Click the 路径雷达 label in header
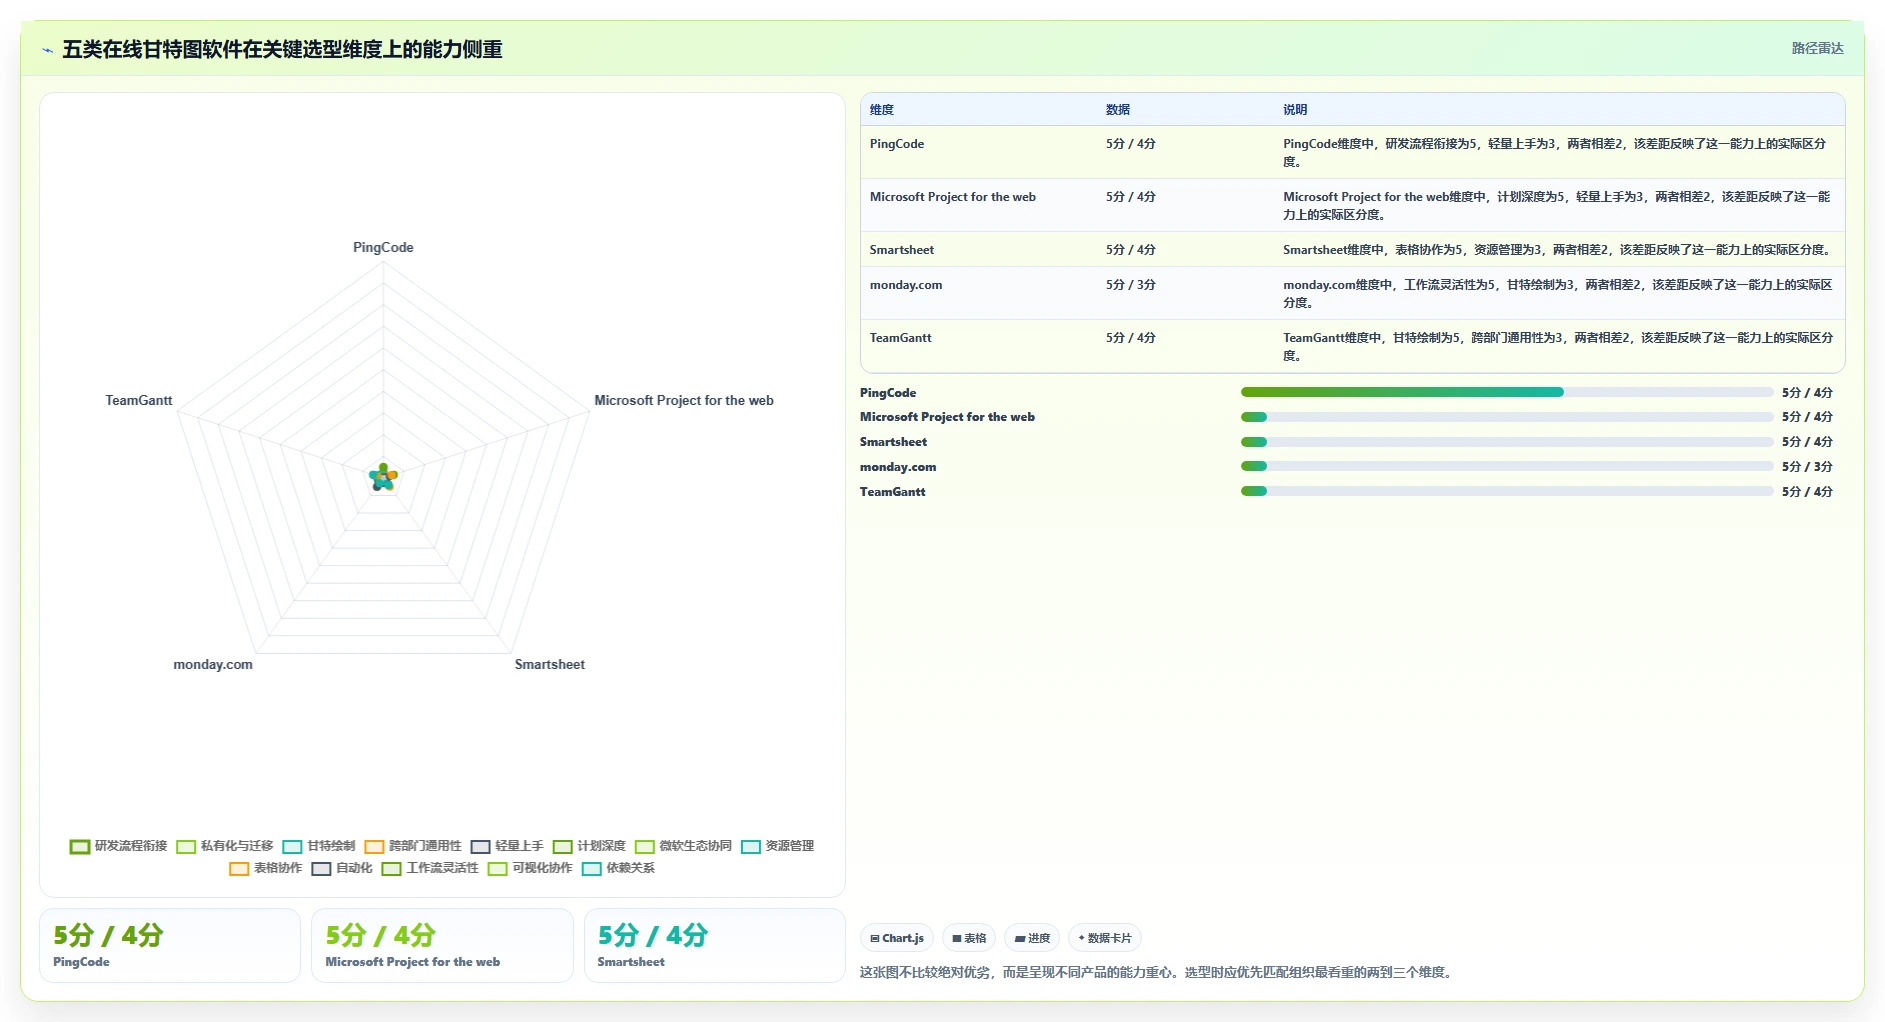 coord(1817,48)
